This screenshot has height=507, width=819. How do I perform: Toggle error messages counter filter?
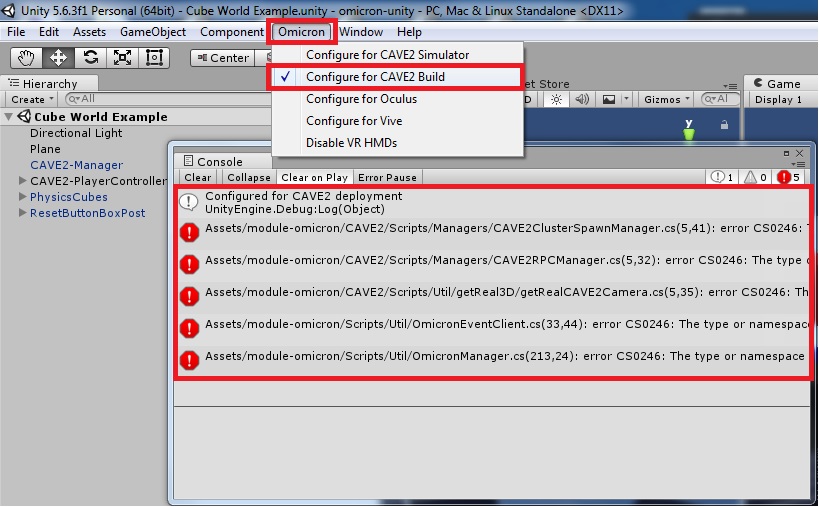(x=789, y=178)
